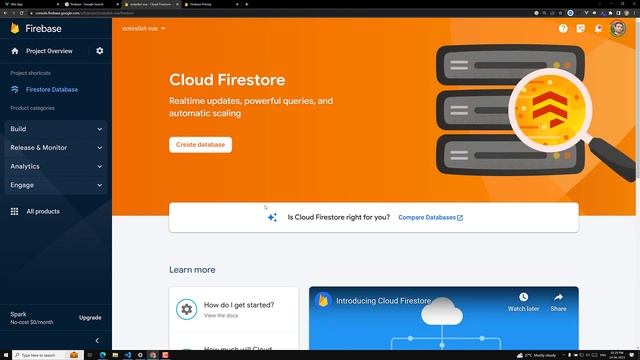Click the sparkle icon beside Cloud Firestore question

pyautogui.click(x=272, y=218)
